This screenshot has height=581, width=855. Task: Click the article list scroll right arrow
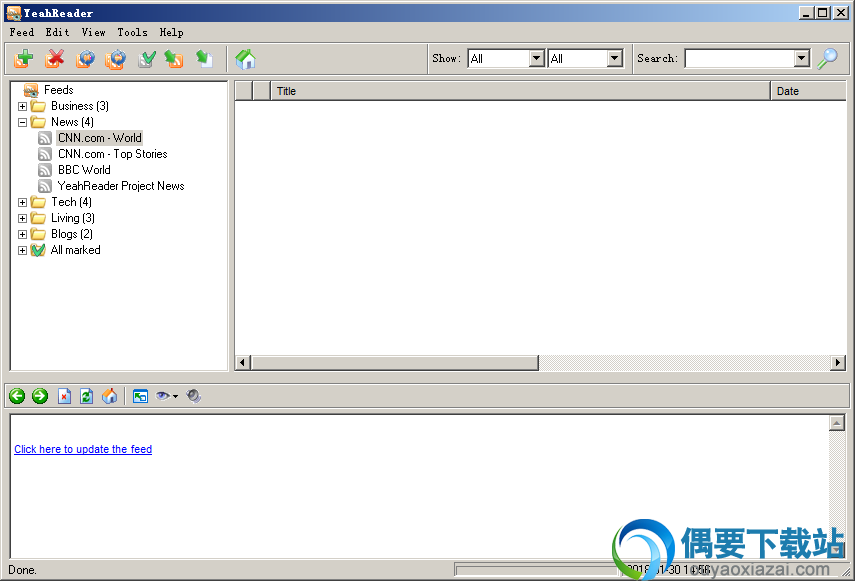[x=838, y=362]
